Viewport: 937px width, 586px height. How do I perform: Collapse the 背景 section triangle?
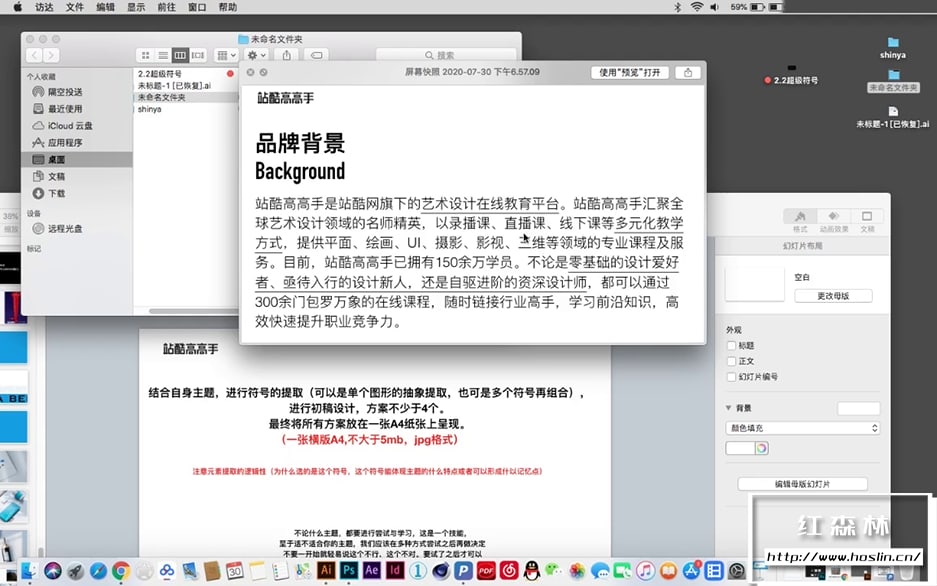click(x=728, y=407)
